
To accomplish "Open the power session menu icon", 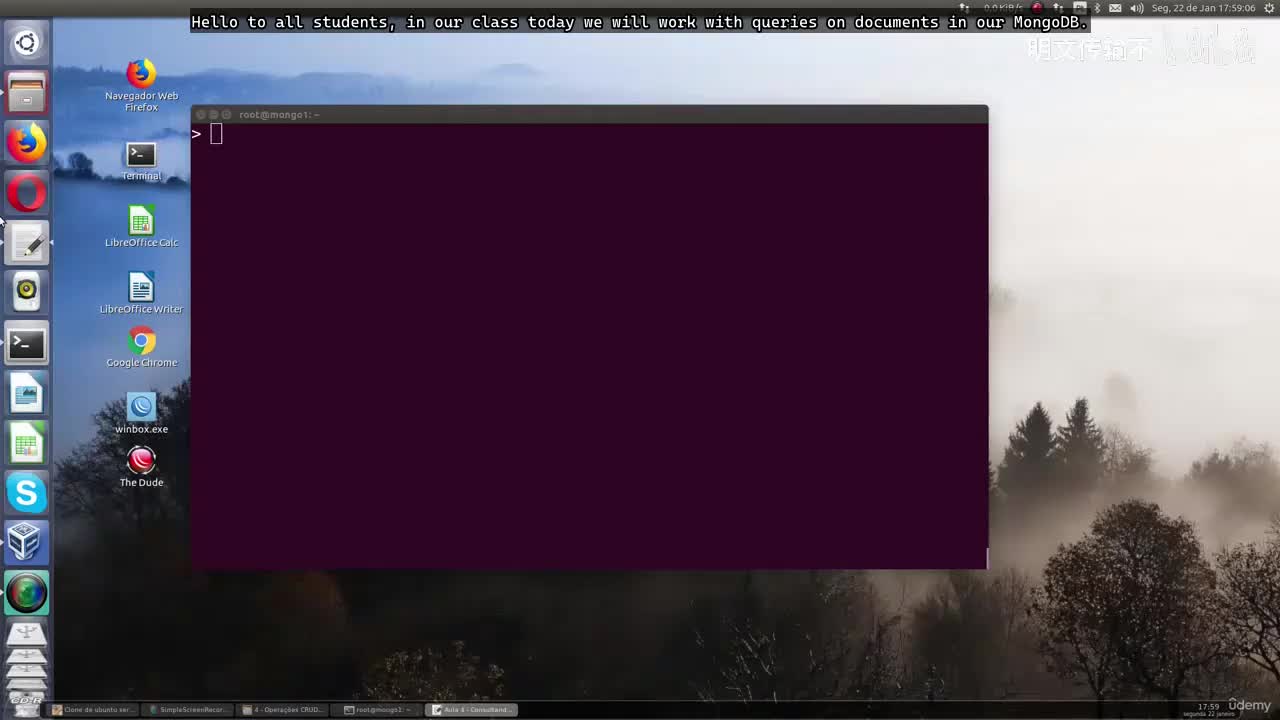I will pyautogui.click(x=1269, y=8).
